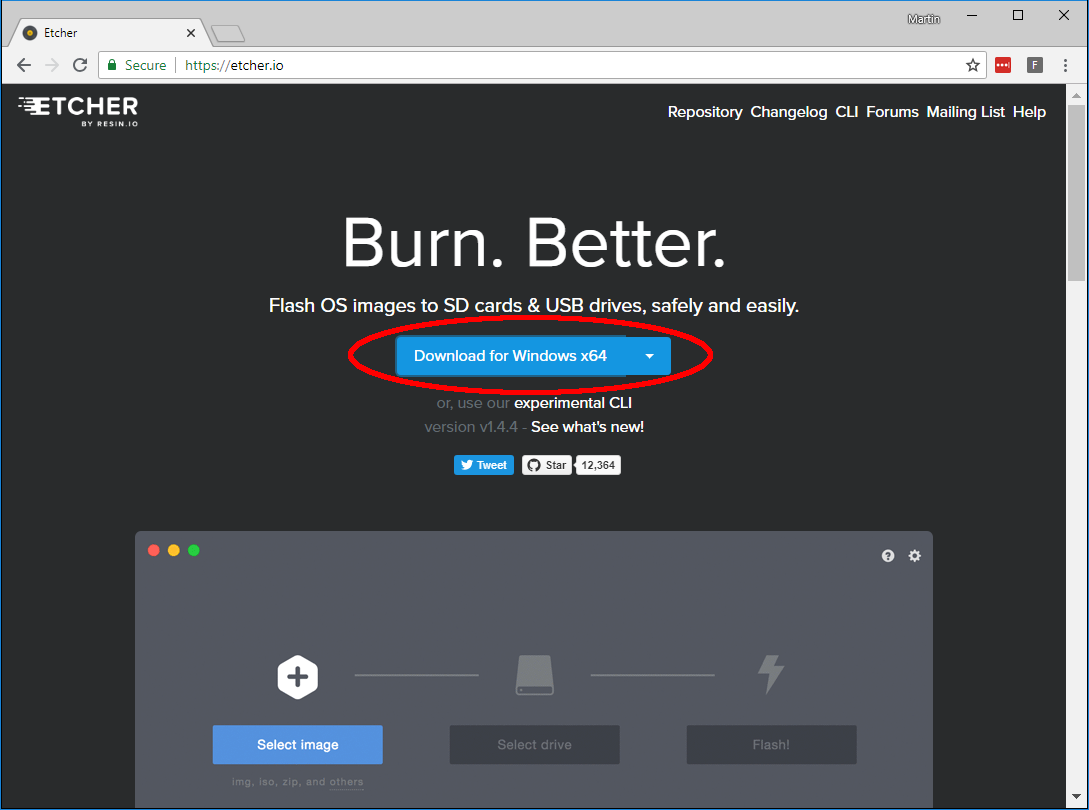The height and width of the screenshot is (810, 1089).
Task: Click Download for Windows x64 button
Action: tap(510, 356)
